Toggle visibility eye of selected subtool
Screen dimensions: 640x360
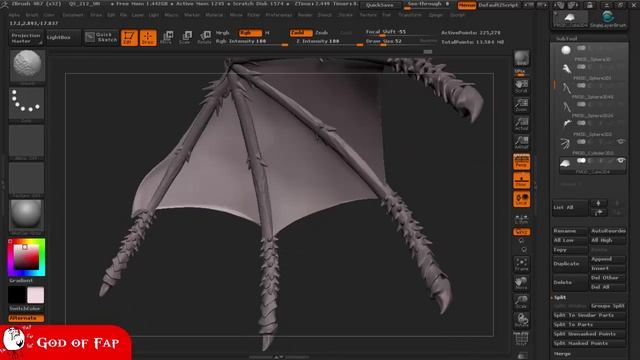pos(621,161)
